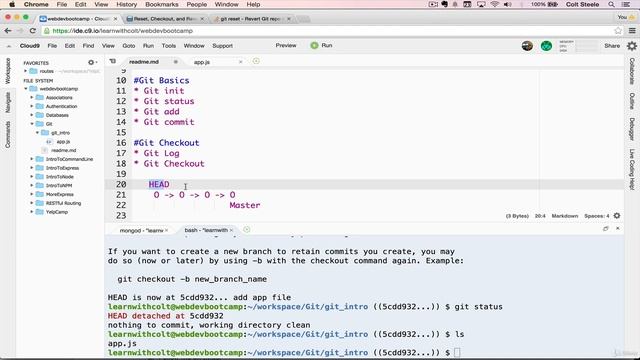Select readme.md in the file tree

click(63, 150)
